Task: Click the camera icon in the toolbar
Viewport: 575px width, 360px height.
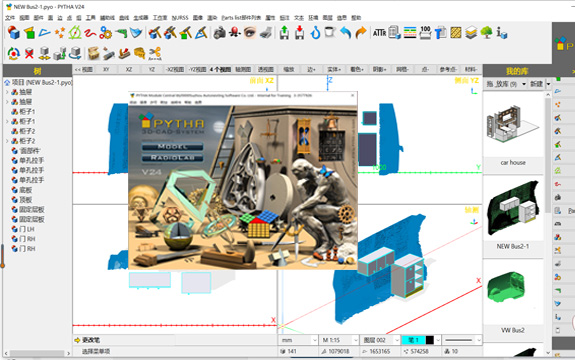Action: pyautogui.click(x=220, y=33)
